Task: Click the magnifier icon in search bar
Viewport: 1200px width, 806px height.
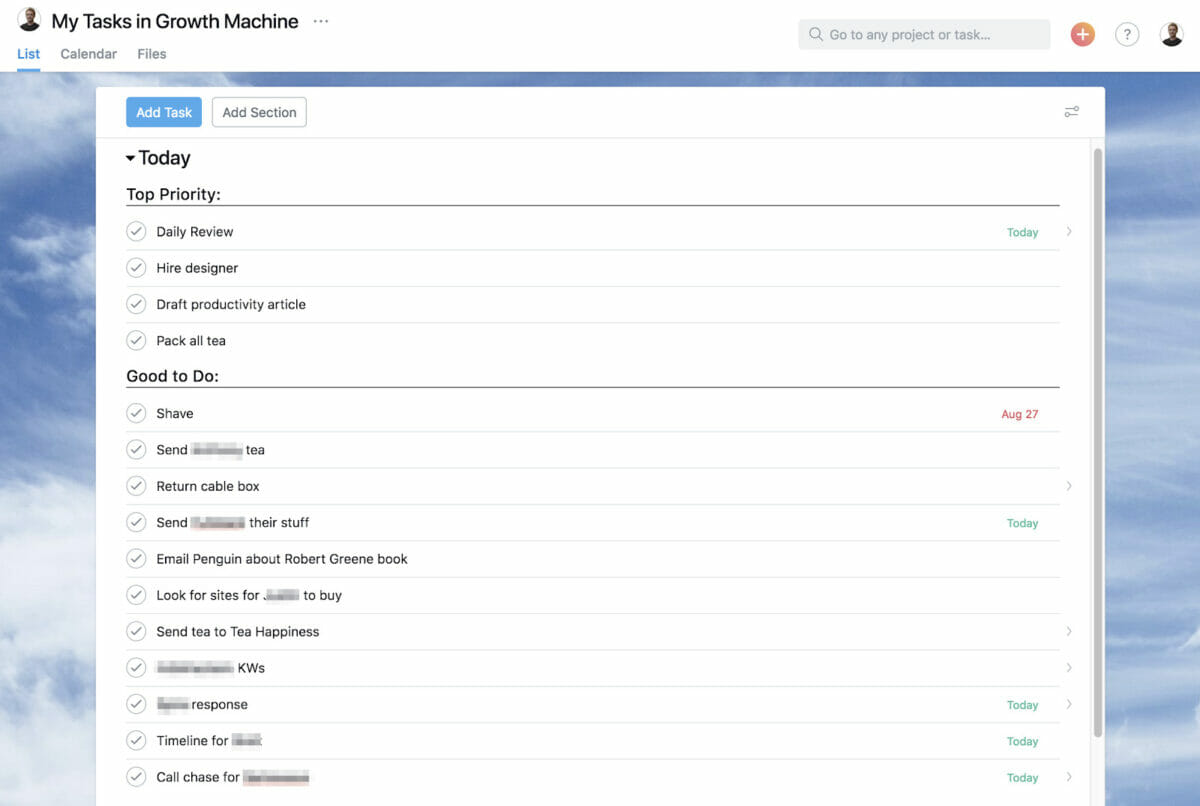Action: point(816,34)
